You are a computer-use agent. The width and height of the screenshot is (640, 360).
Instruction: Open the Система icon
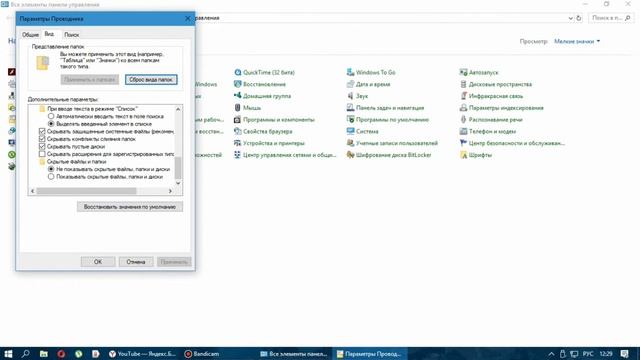pos(350,131)
